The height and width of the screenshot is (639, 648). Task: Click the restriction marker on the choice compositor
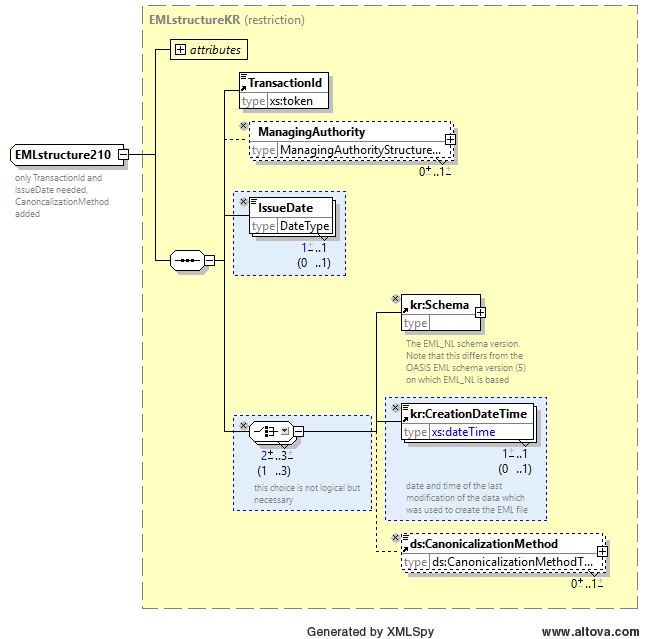point(244,425)
